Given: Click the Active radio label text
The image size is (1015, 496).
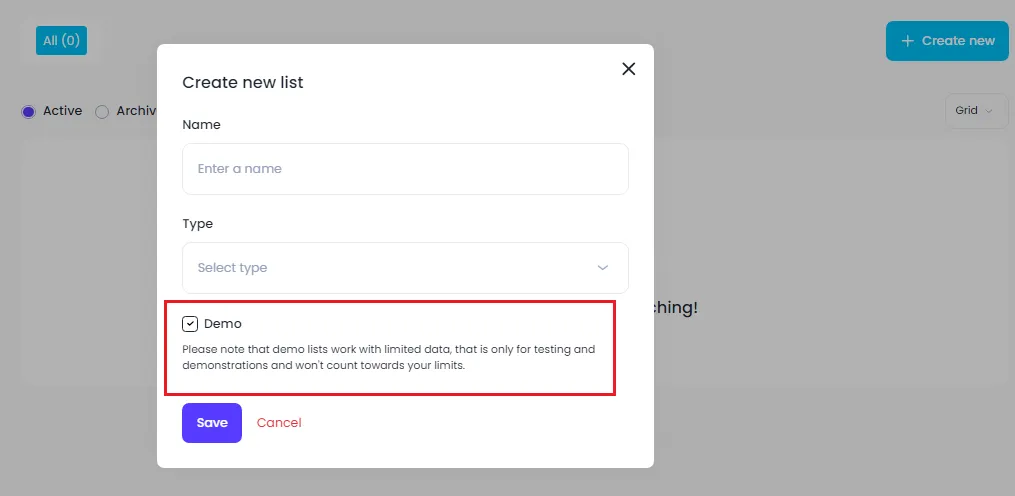Looking at the screenshot, I should click(62, 111).
